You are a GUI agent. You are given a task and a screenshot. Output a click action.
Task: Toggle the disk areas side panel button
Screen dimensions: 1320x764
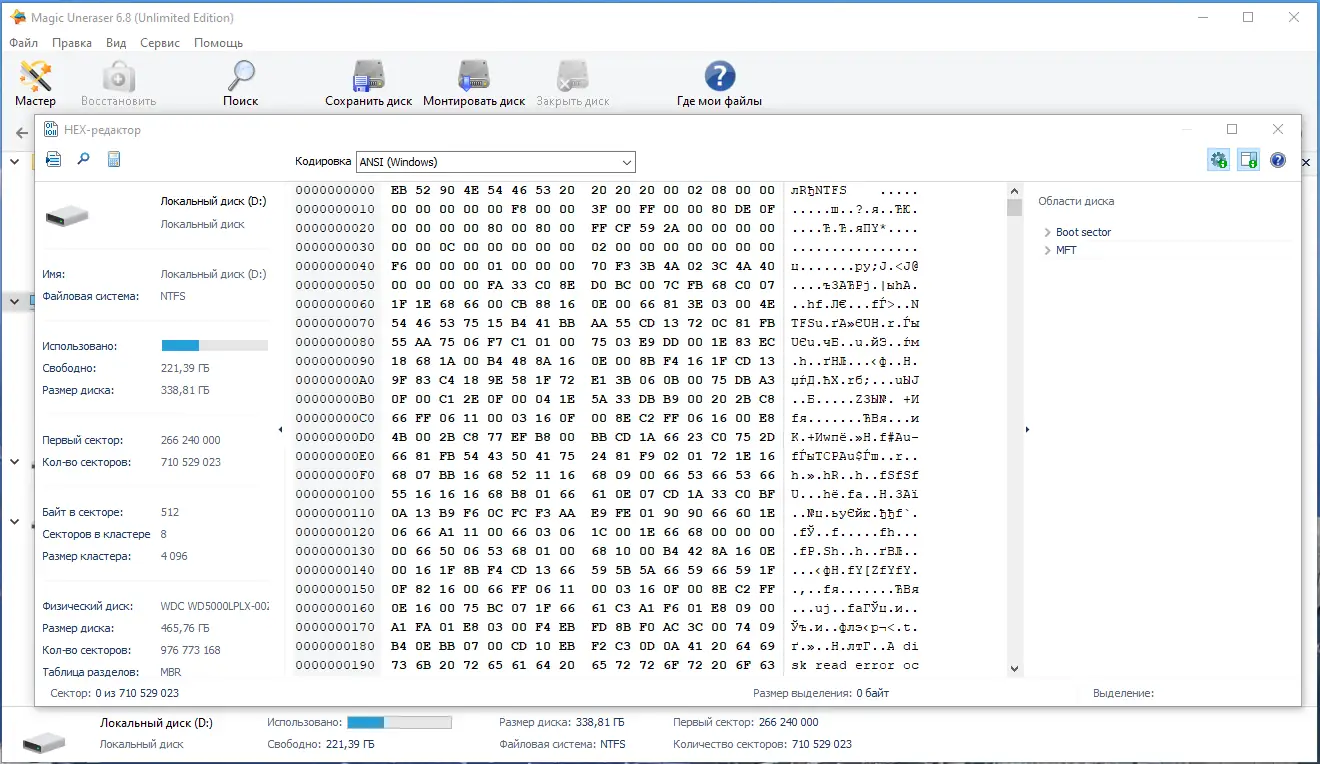pos(1248,160)
